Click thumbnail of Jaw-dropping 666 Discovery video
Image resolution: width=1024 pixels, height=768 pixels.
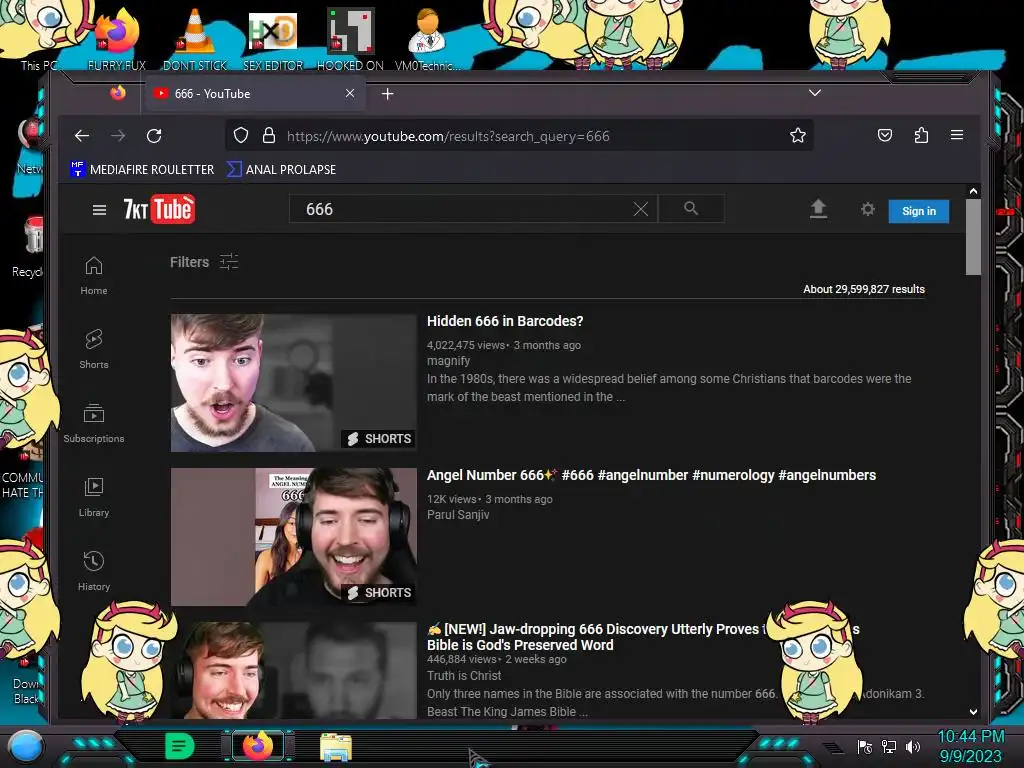(293, 671)
